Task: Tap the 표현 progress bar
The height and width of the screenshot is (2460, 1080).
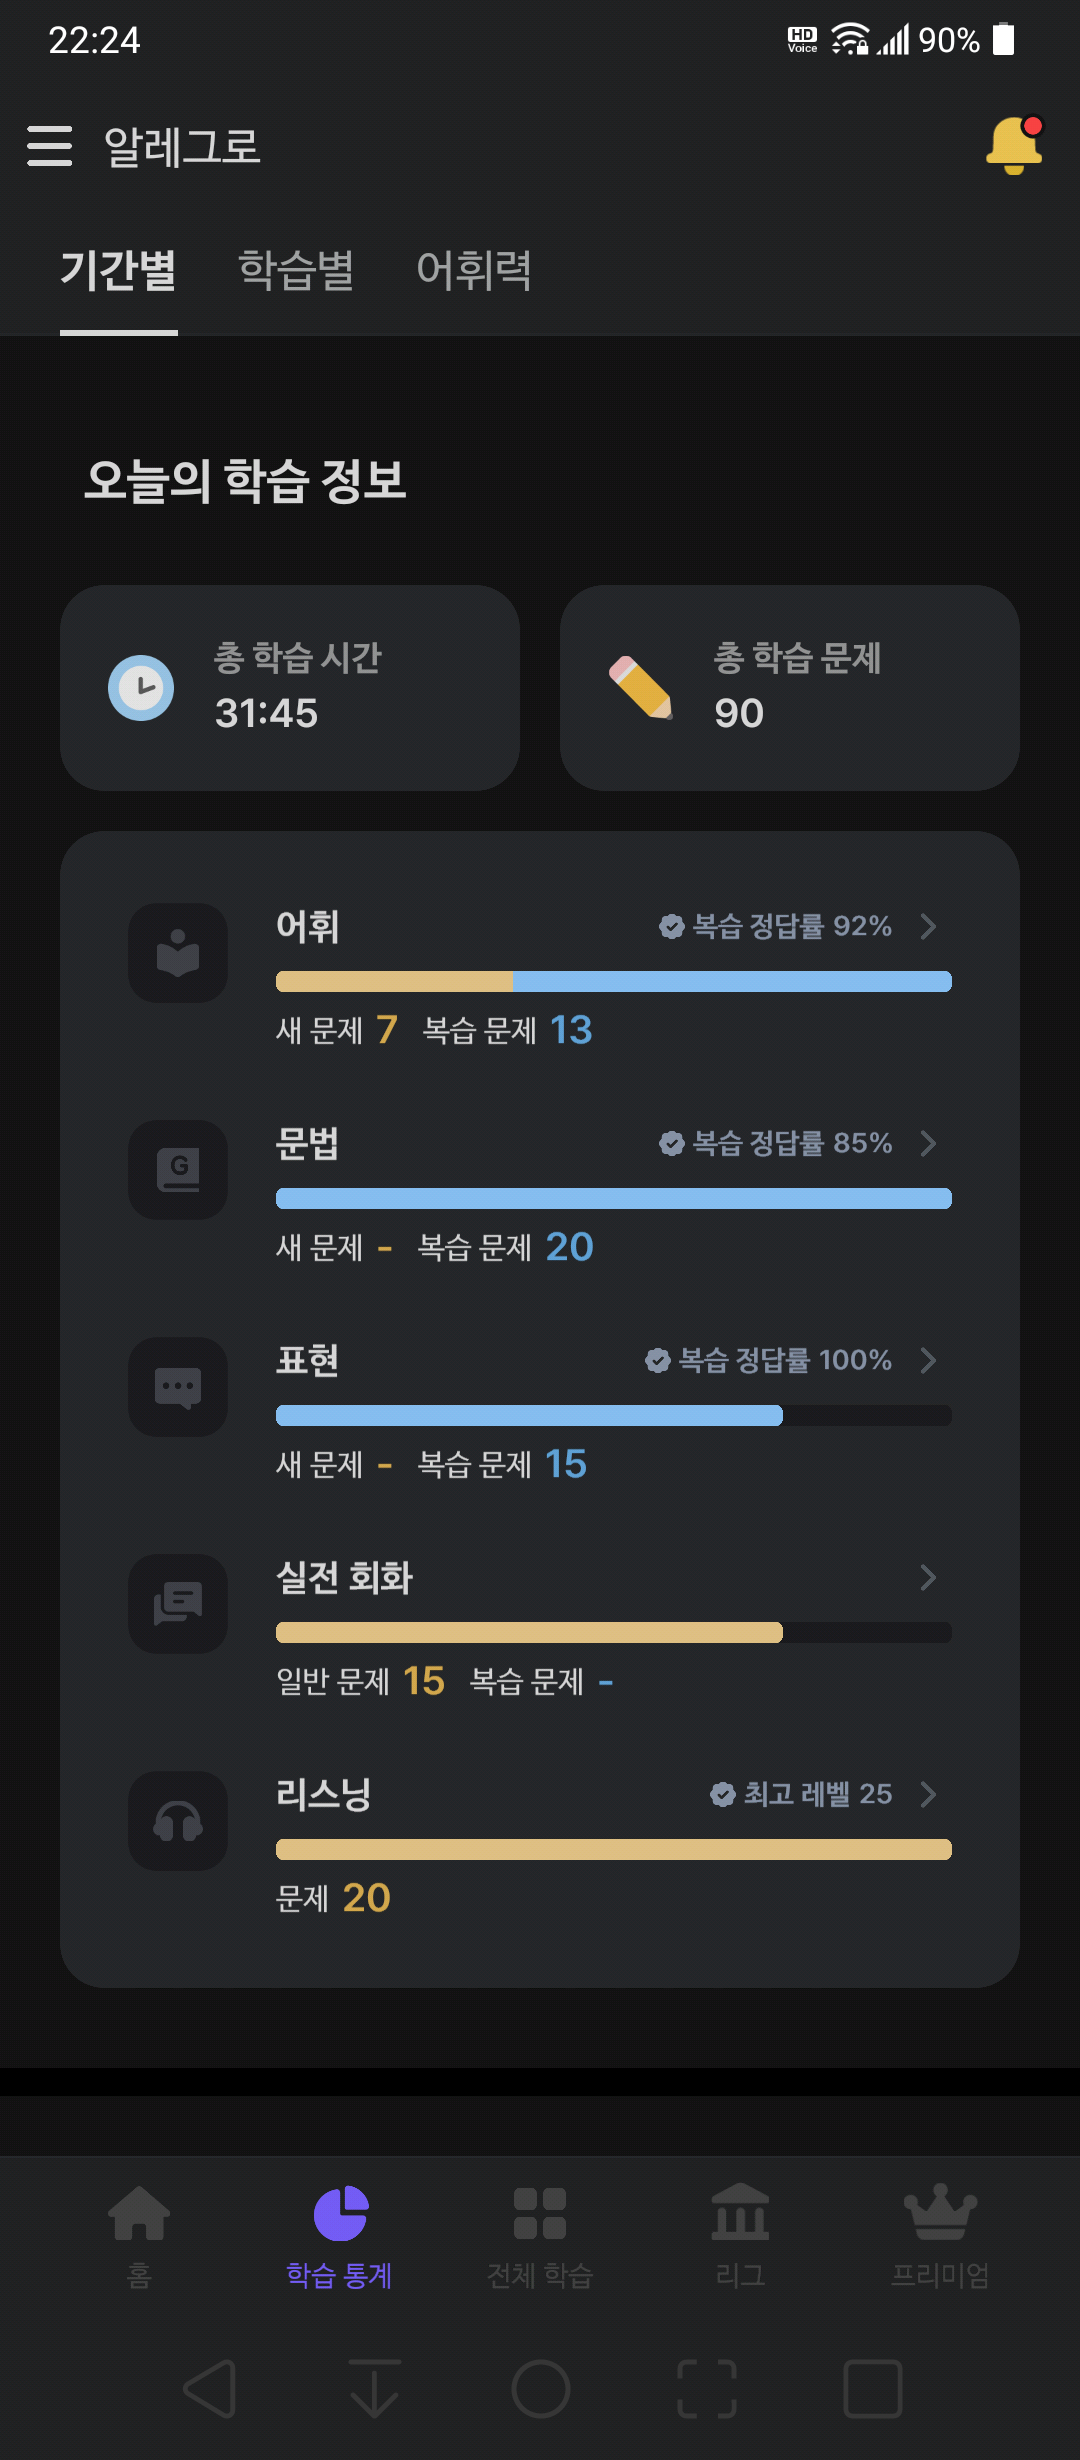Action: (614, 1415)
